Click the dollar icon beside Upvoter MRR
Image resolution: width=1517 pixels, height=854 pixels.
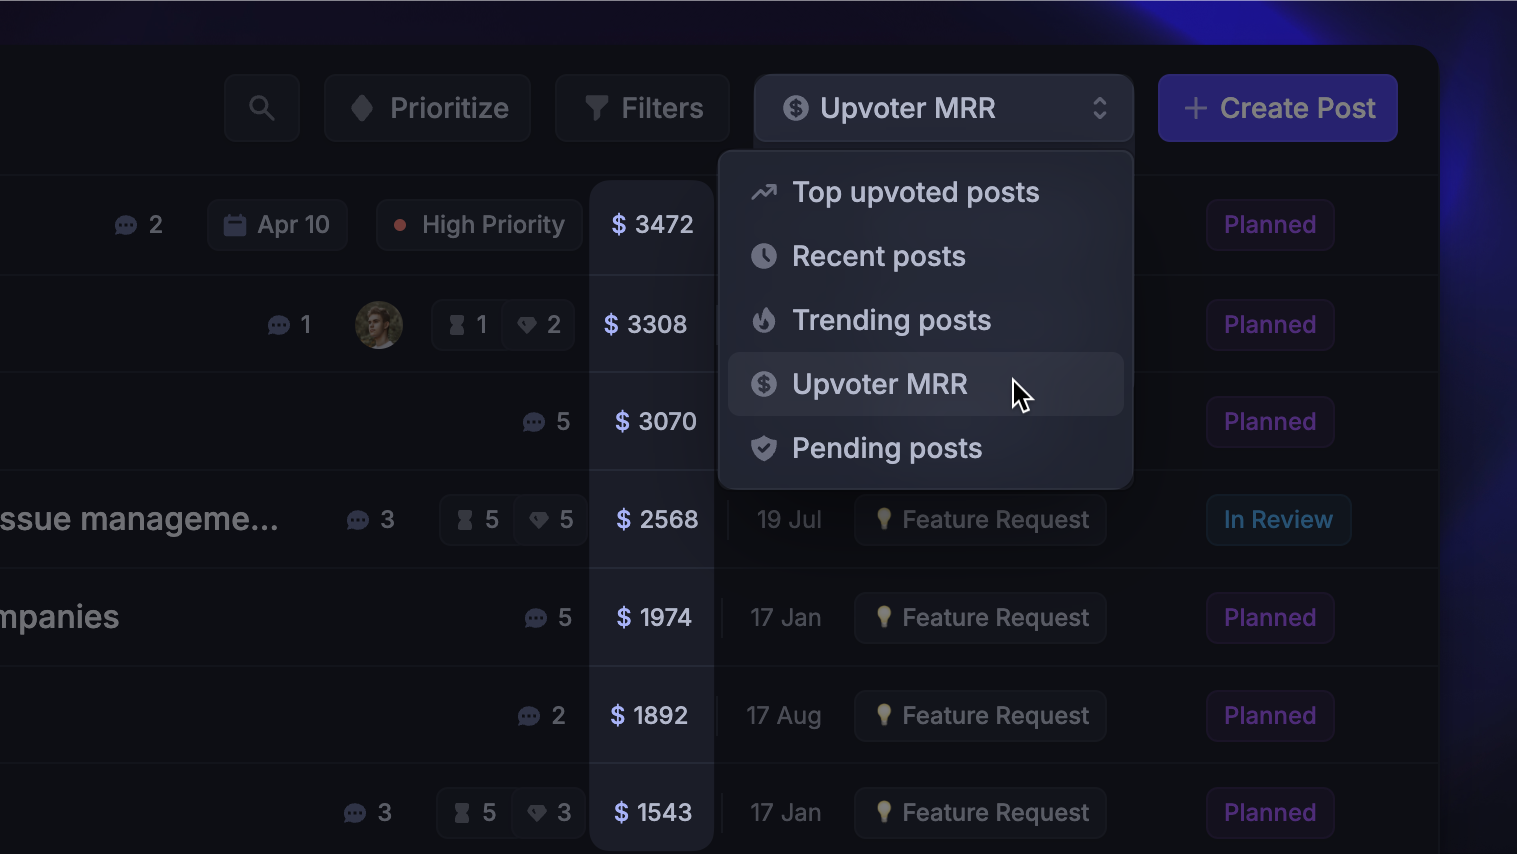coord(764,384)
